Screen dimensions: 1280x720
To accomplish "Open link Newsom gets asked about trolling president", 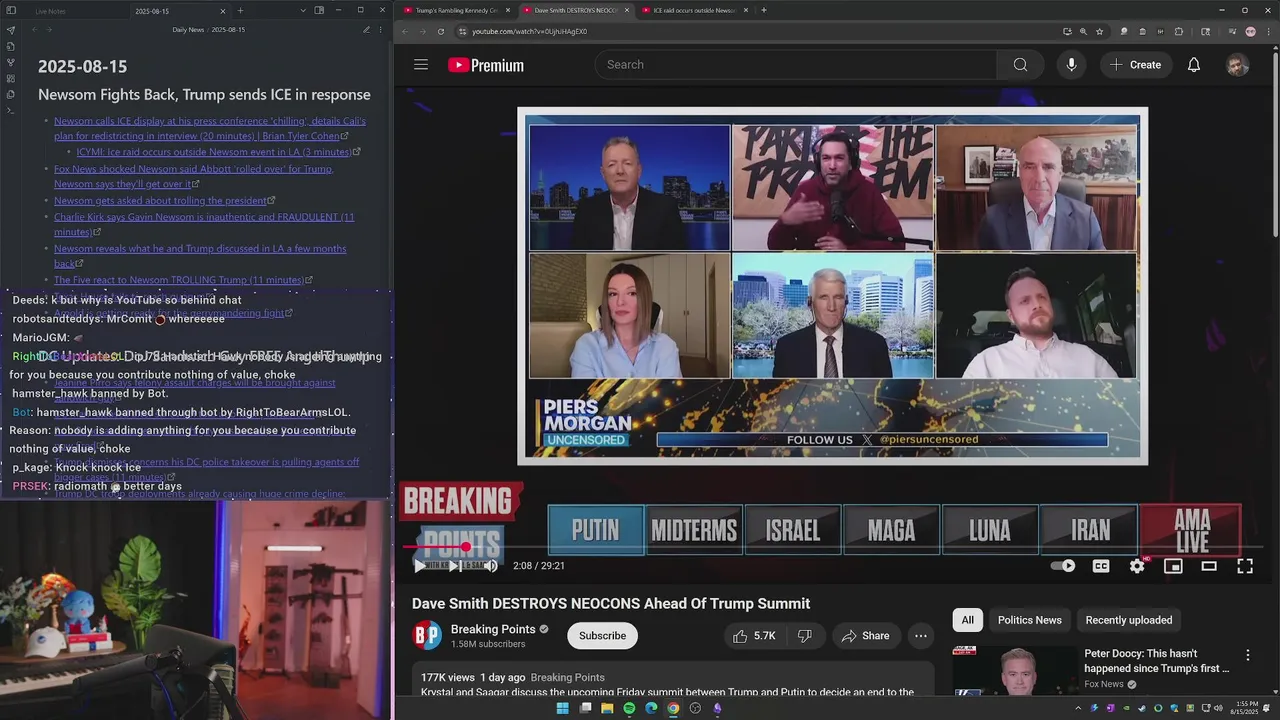I will [160, 201].
